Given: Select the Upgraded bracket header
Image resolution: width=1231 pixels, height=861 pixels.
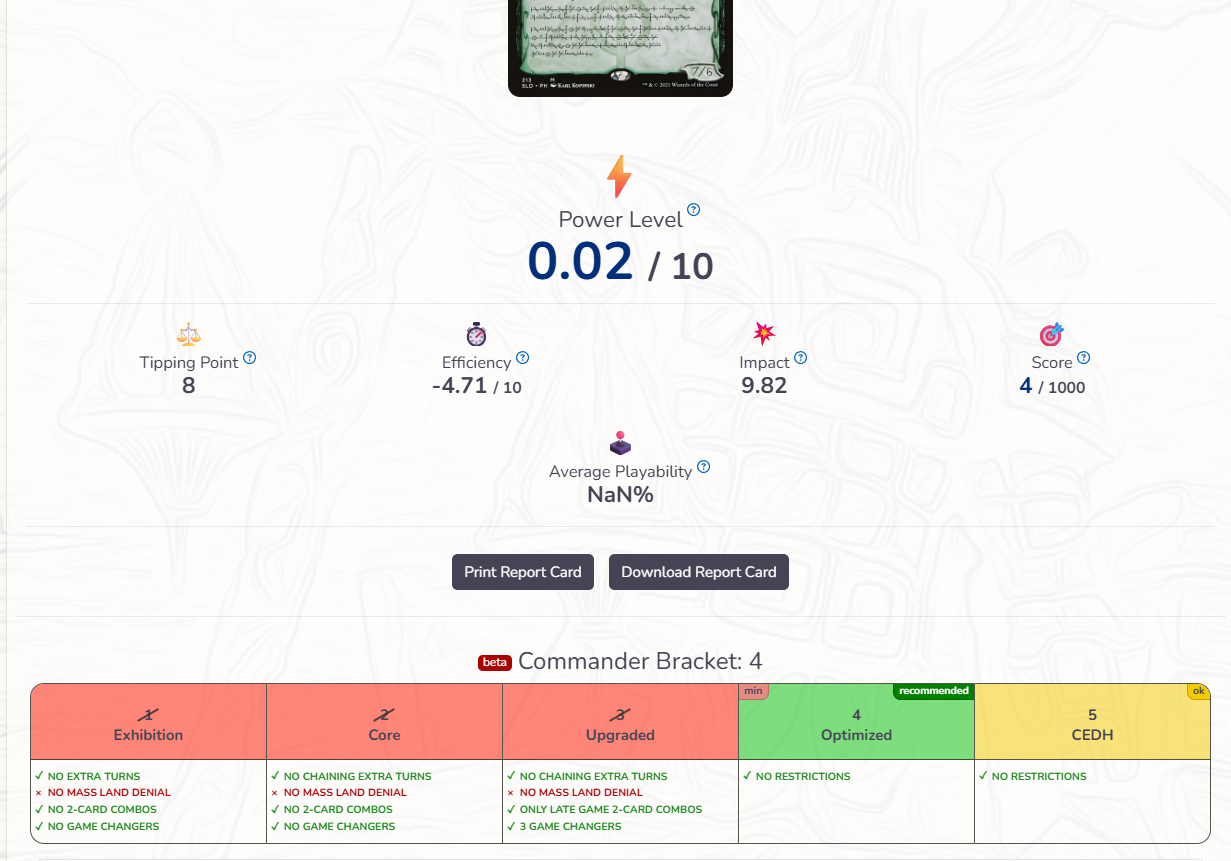Looking at the screenshot, I should click(x=620, y=722).
